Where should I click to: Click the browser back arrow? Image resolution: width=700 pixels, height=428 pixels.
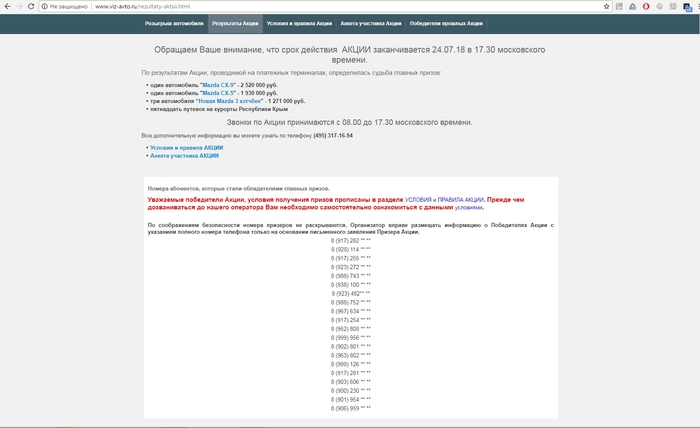[x=6, y=6]
